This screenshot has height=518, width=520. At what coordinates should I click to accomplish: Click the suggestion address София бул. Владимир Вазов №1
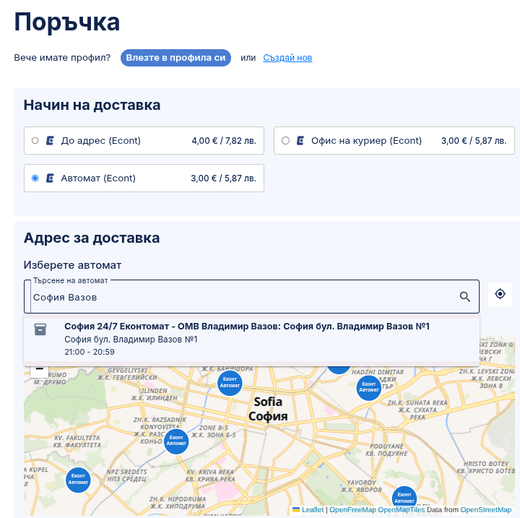point(131,339)
